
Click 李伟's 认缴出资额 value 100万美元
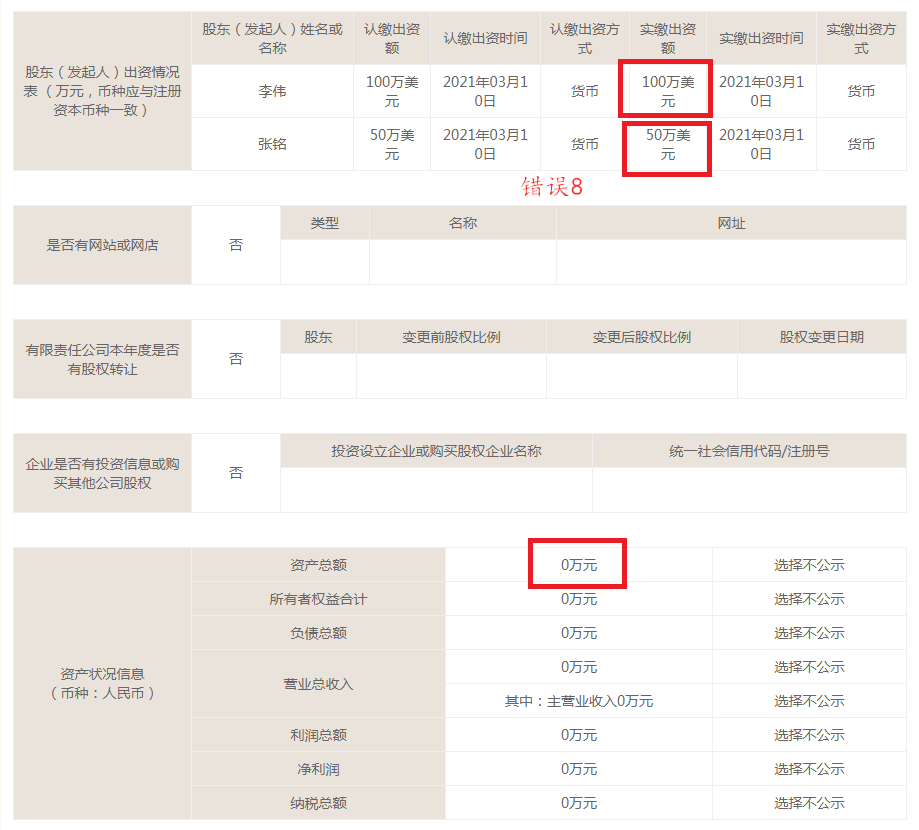point(392,91)
